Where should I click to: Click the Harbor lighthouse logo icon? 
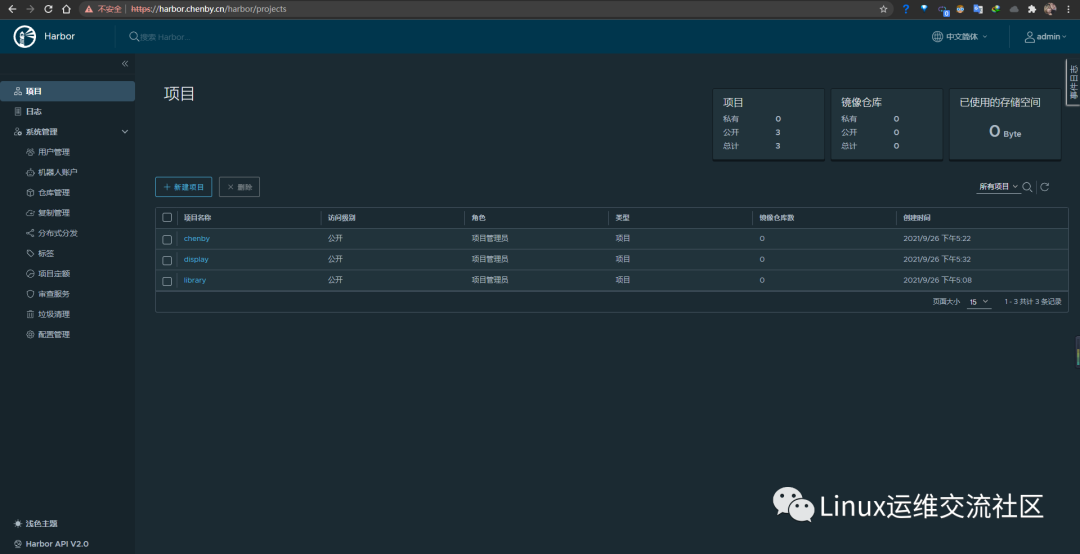[25, 37]
